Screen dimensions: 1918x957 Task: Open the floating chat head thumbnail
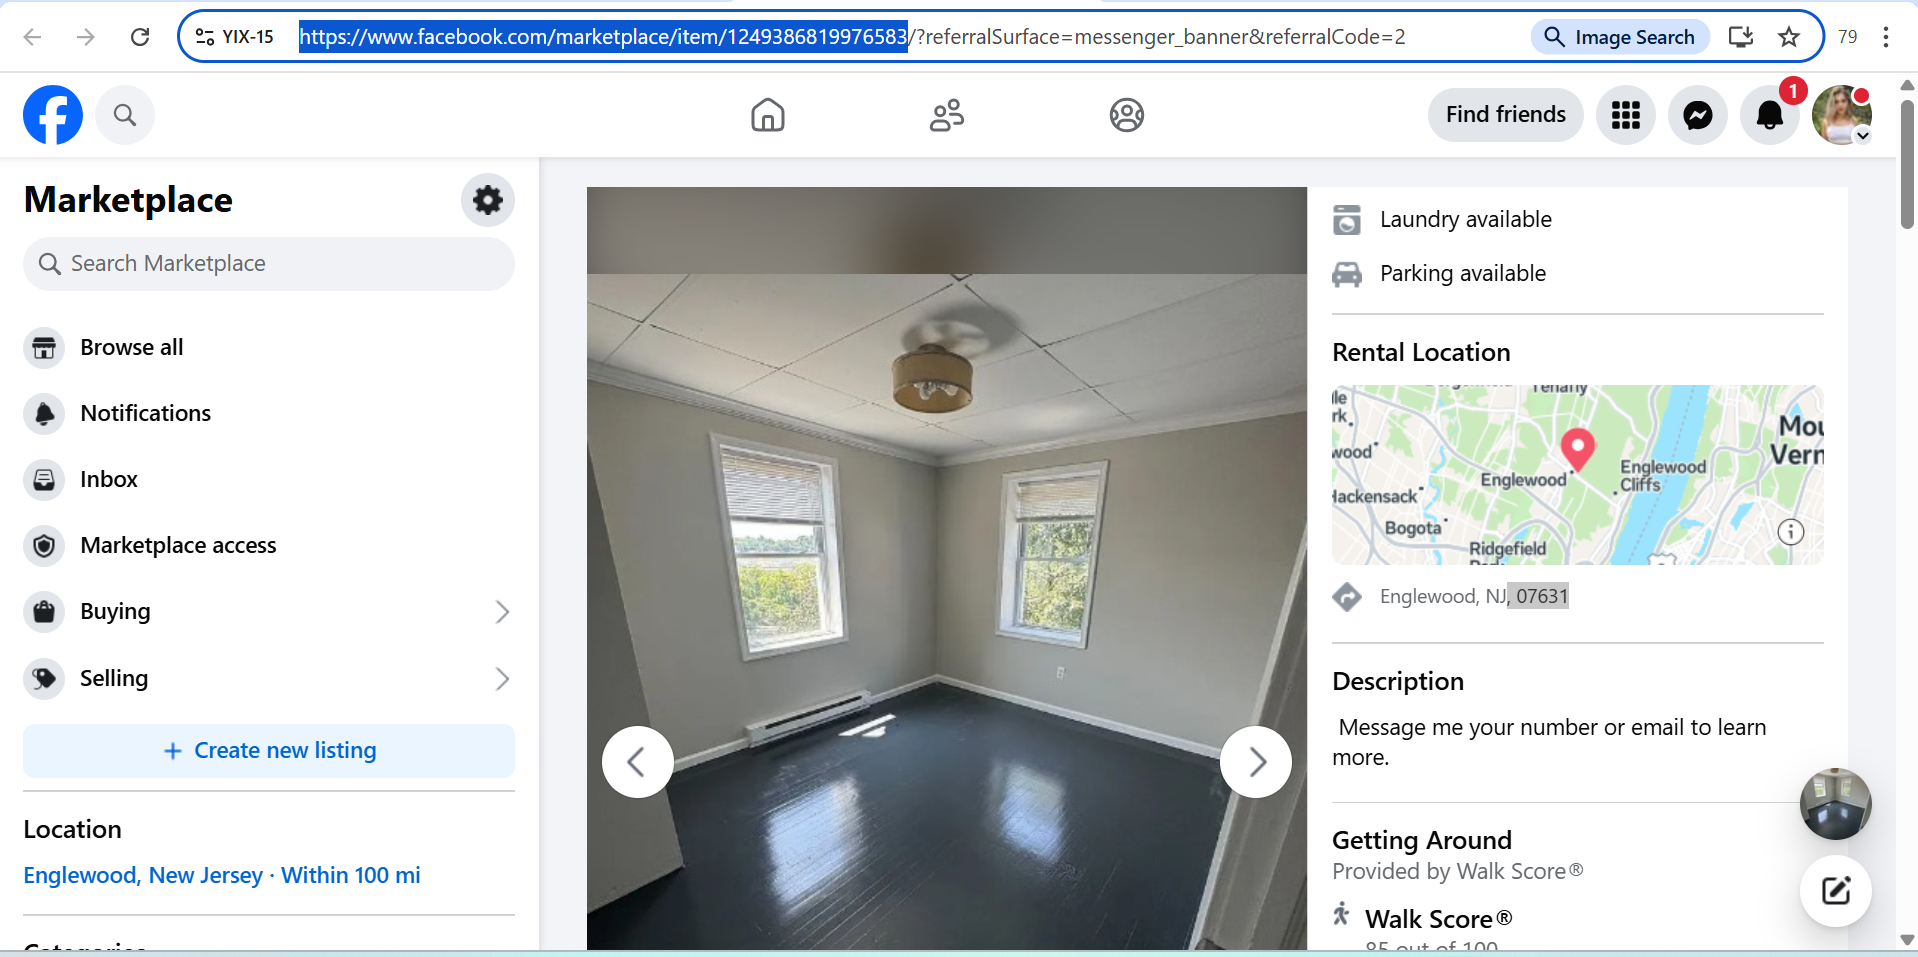[x=1836, y=804]
